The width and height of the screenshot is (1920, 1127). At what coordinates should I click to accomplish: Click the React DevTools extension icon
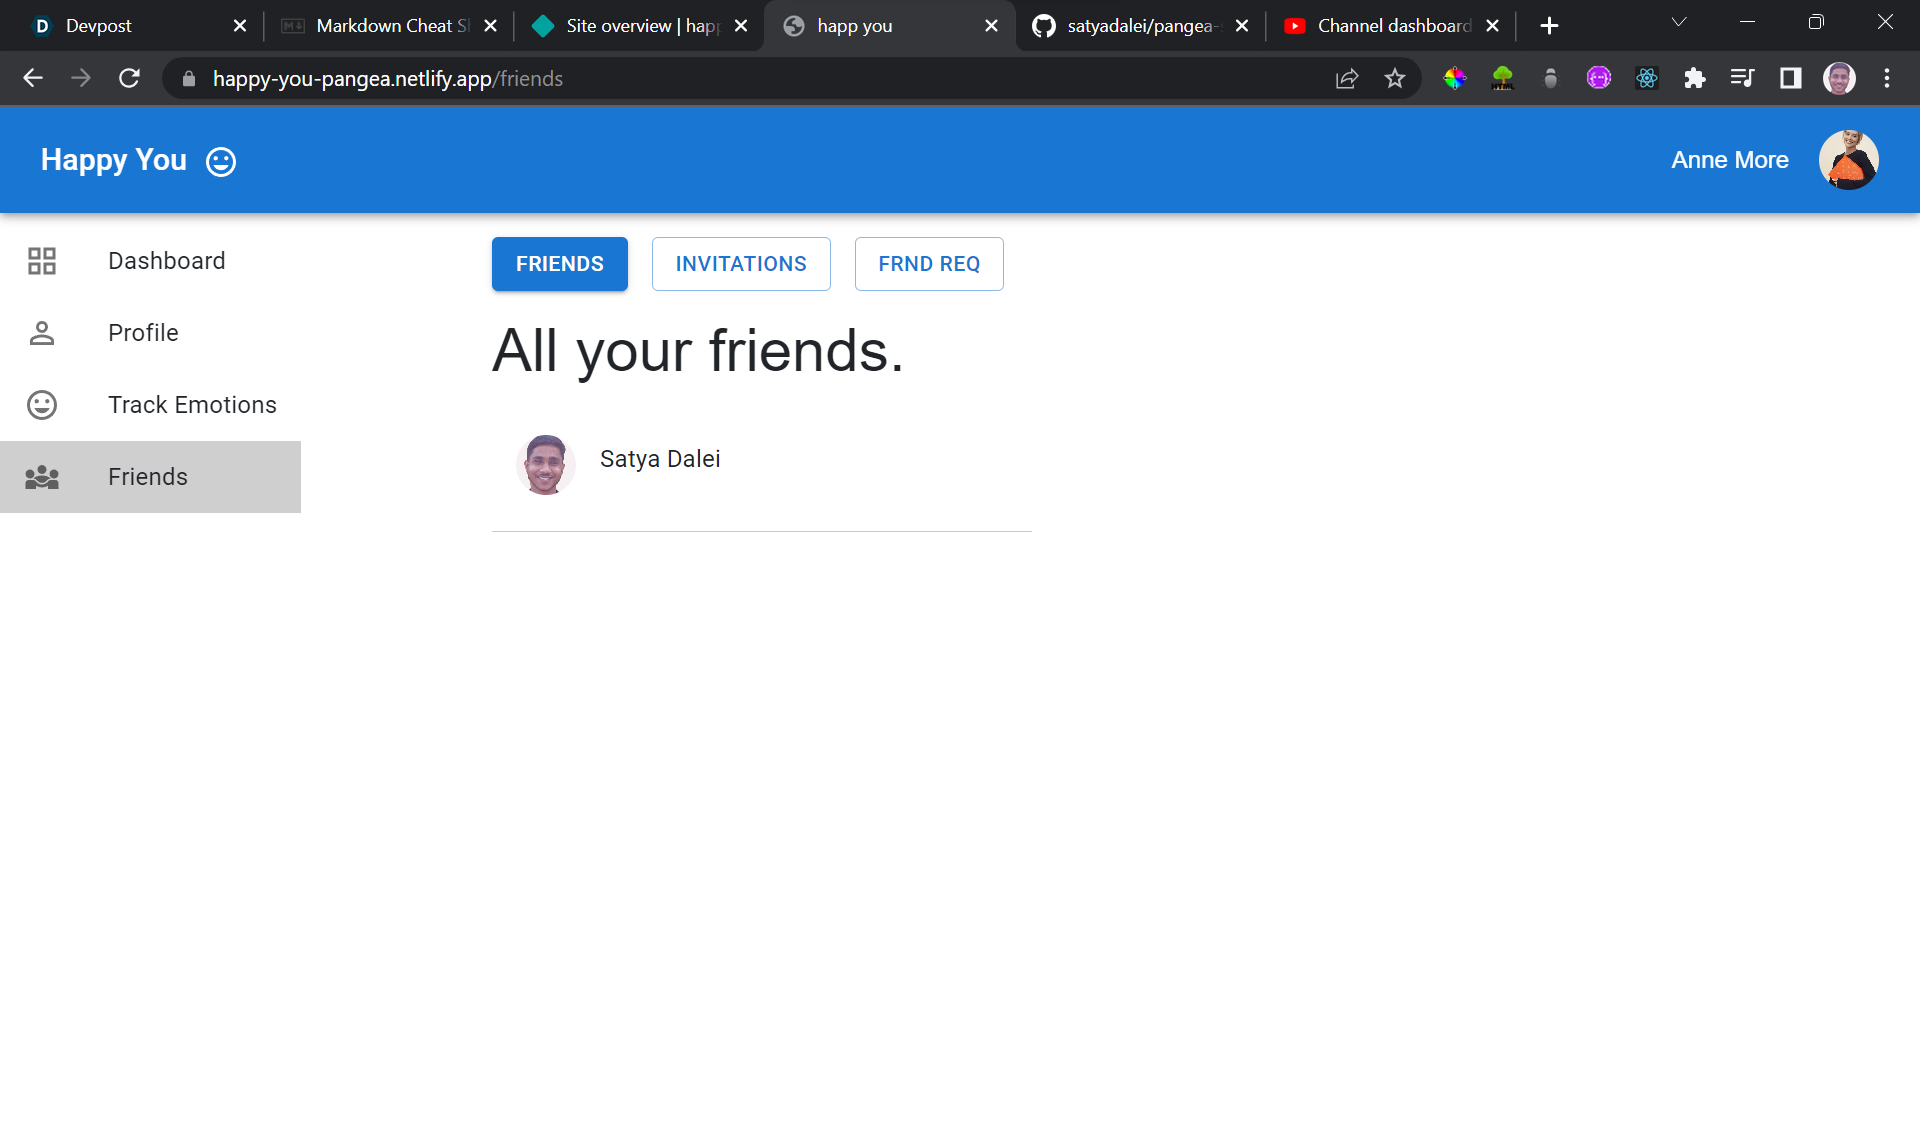pos(1647,79)
